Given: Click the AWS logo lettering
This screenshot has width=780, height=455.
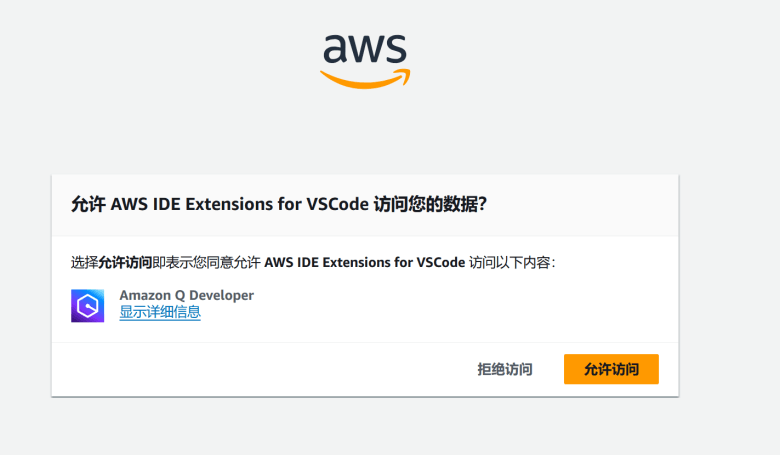Looking at the screenshot, I should (364, 48).
